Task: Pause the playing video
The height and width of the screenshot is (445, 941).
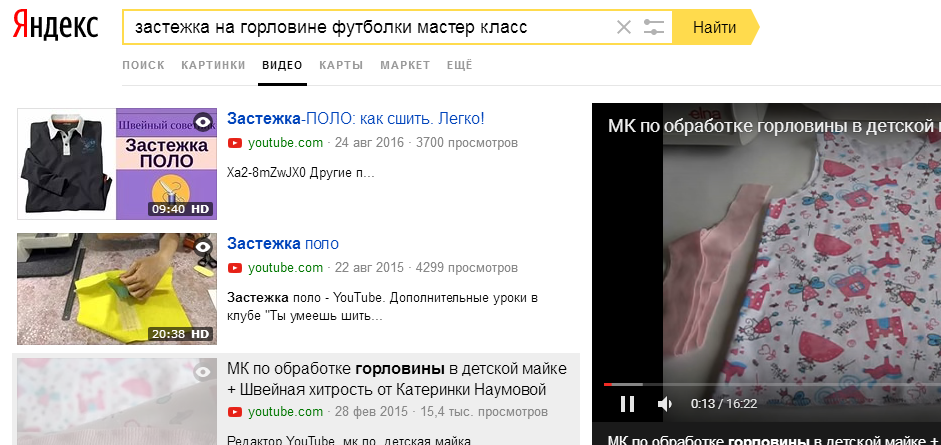Action: (x=627, y=404)
